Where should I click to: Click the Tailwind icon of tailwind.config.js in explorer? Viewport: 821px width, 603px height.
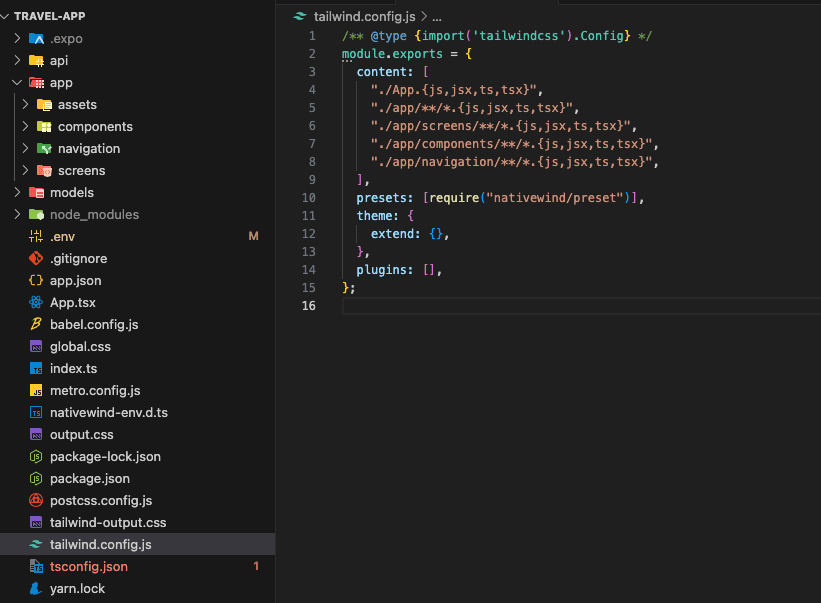coord(36,544)
